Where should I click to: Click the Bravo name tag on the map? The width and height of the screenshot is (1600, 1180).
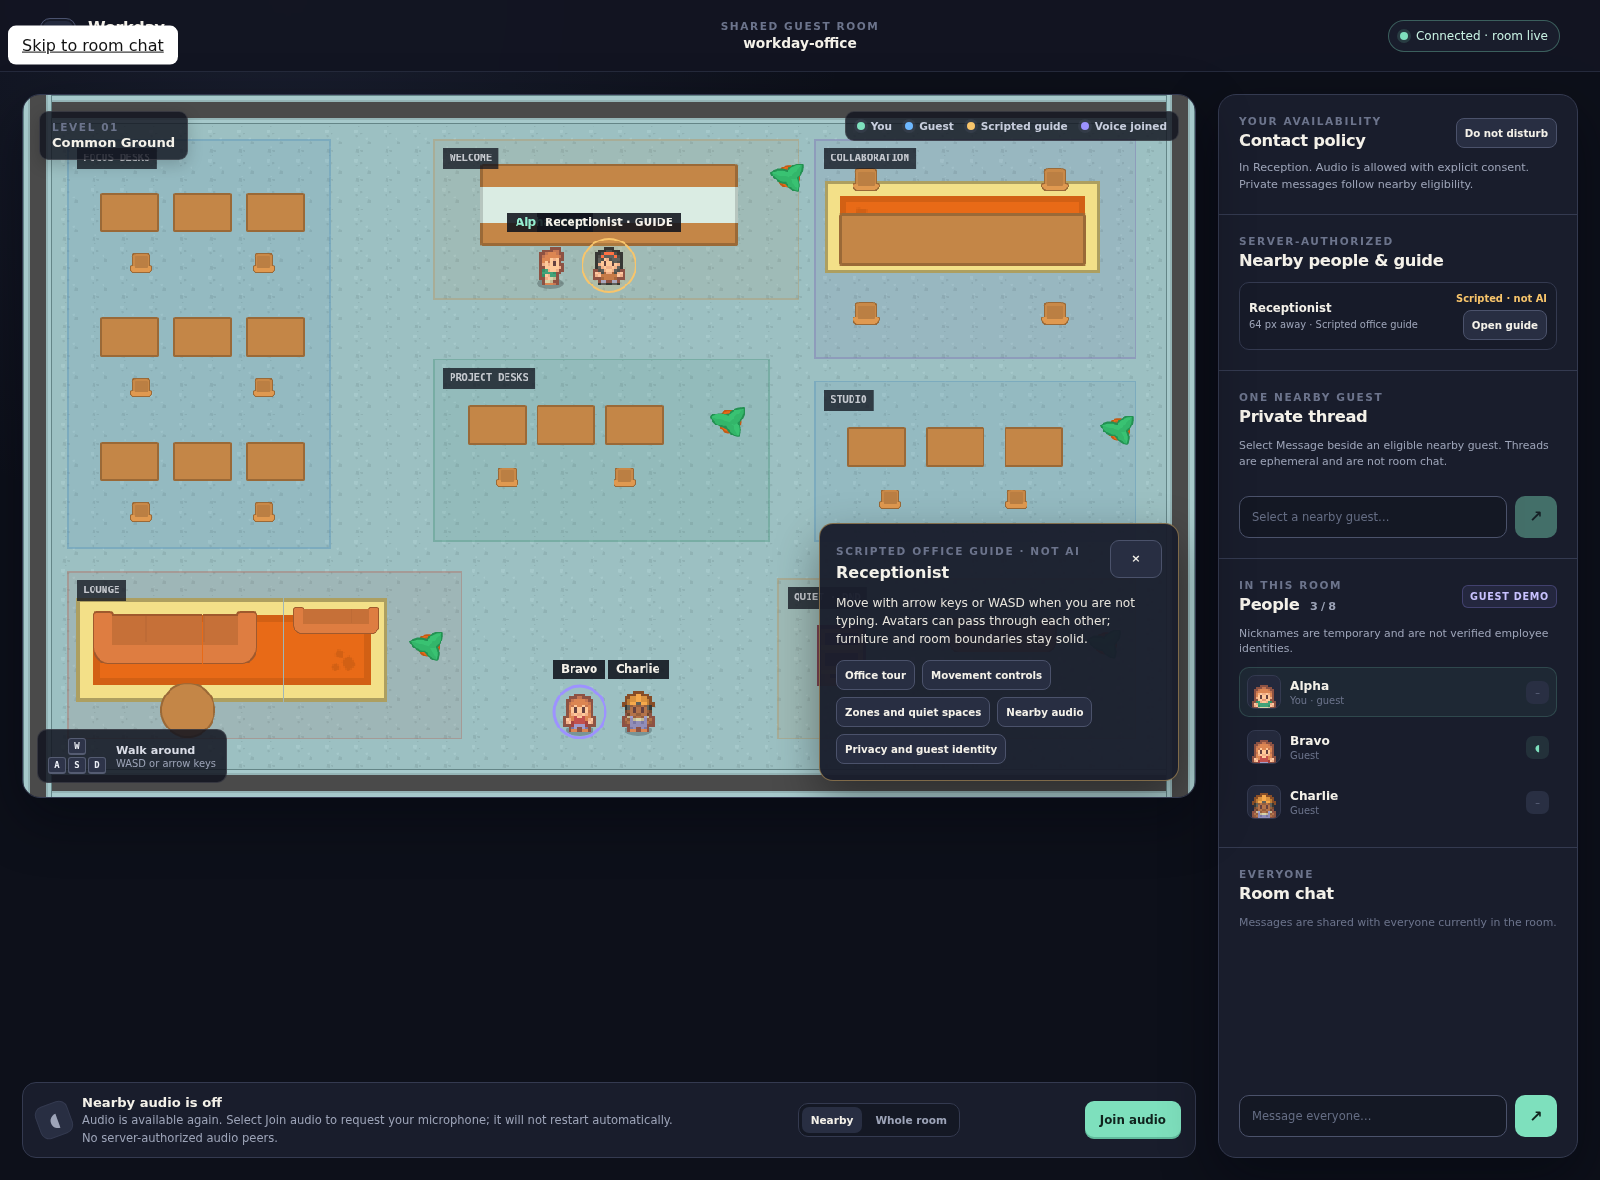pos(579,669)
